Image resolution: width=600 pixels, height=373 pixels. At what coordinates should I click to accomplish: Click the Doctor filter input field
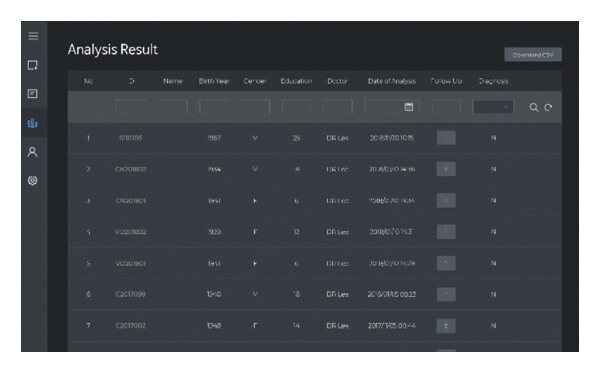click(338, 107)
